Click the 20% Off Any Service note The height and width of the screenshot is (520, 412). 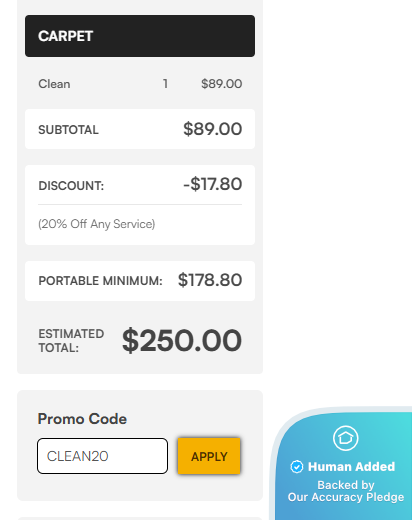[97, 224]
